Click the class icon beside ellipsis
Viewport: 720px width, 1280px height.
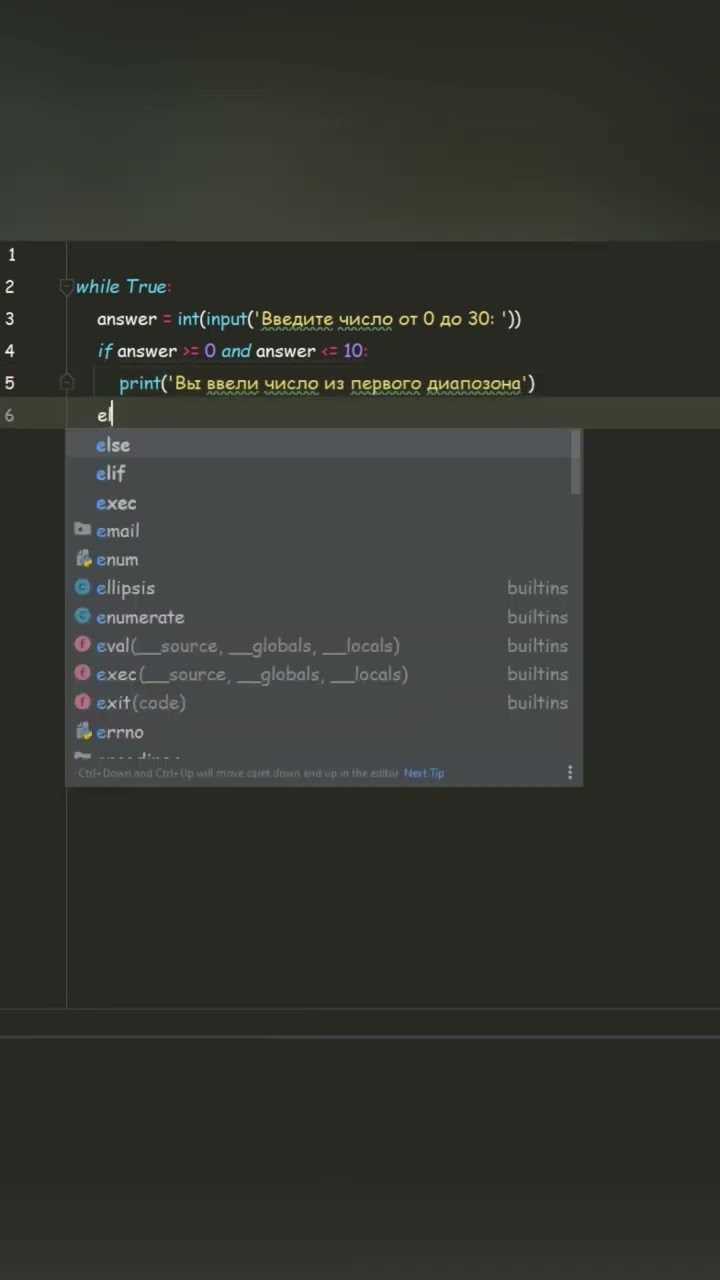coord(83,588)
